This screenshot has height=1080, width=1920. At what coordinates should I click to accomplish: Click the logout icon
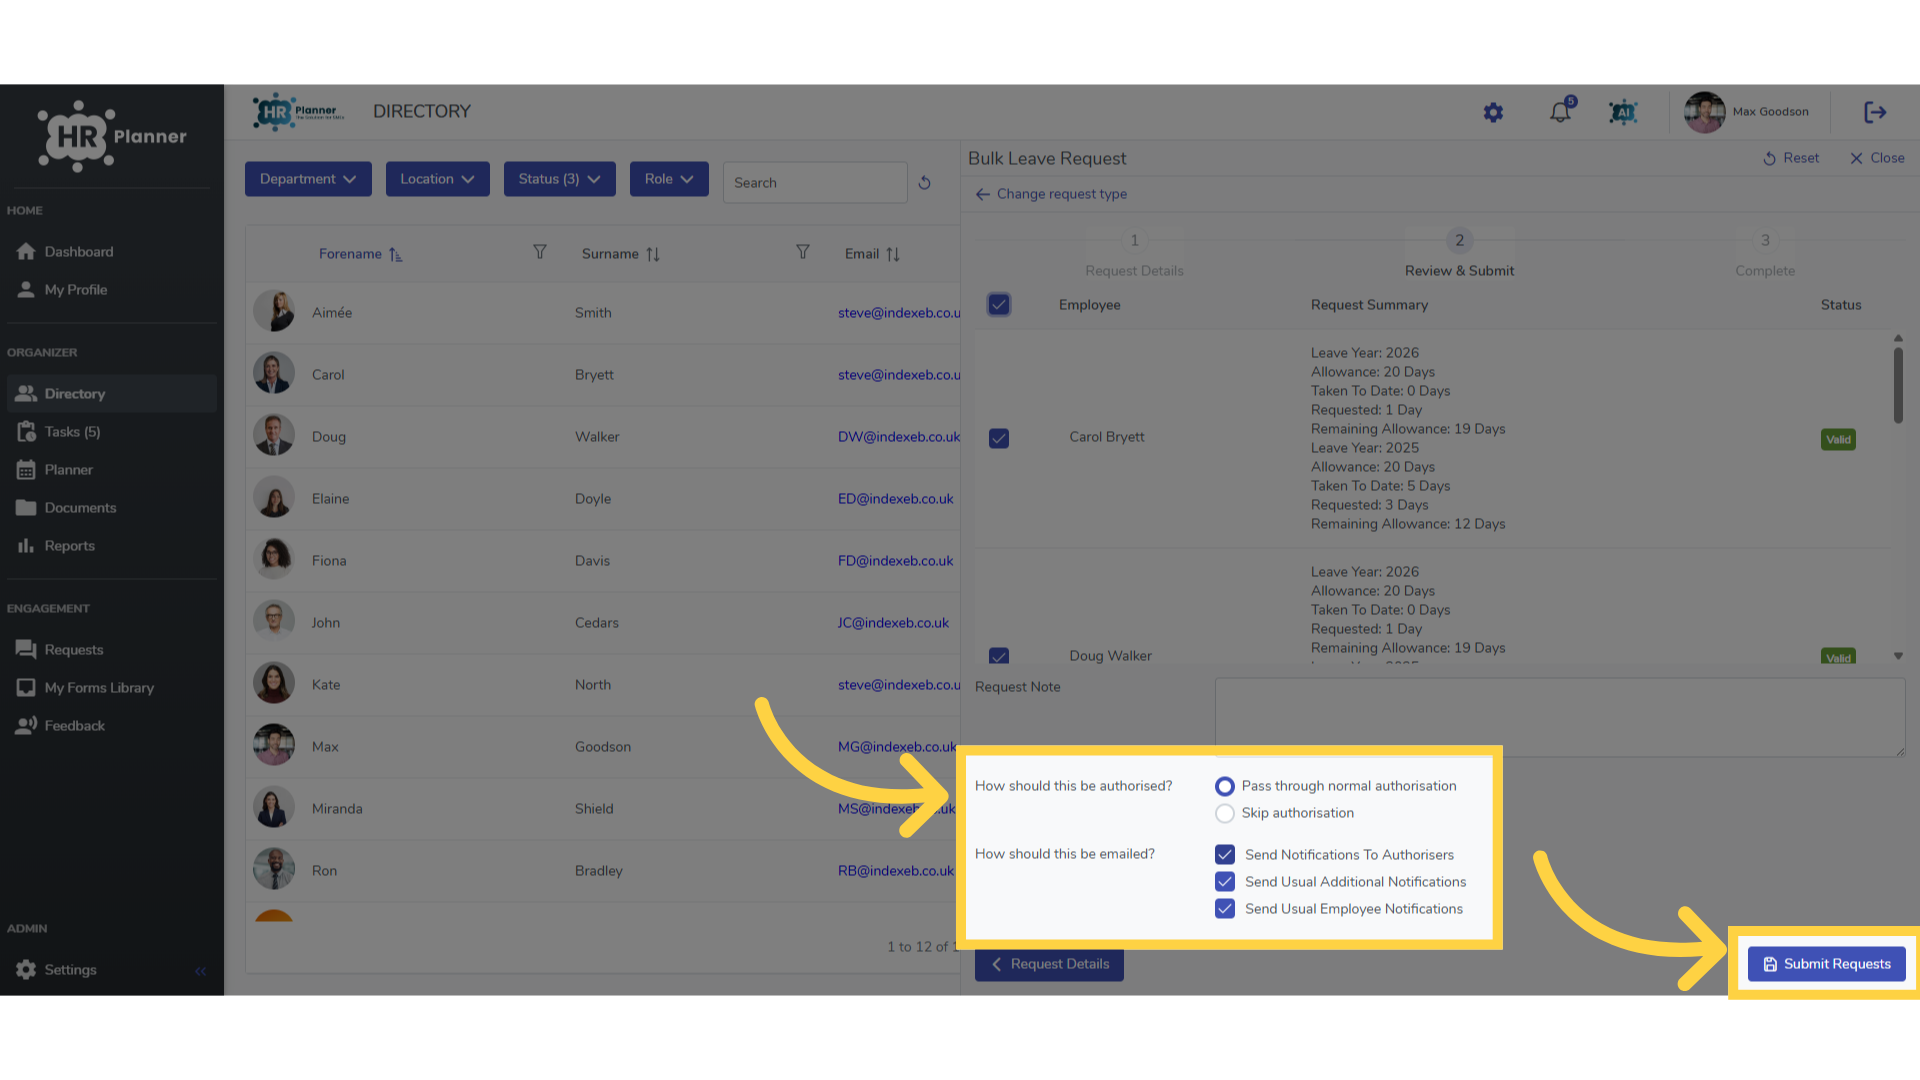[x=1875, y=112]
